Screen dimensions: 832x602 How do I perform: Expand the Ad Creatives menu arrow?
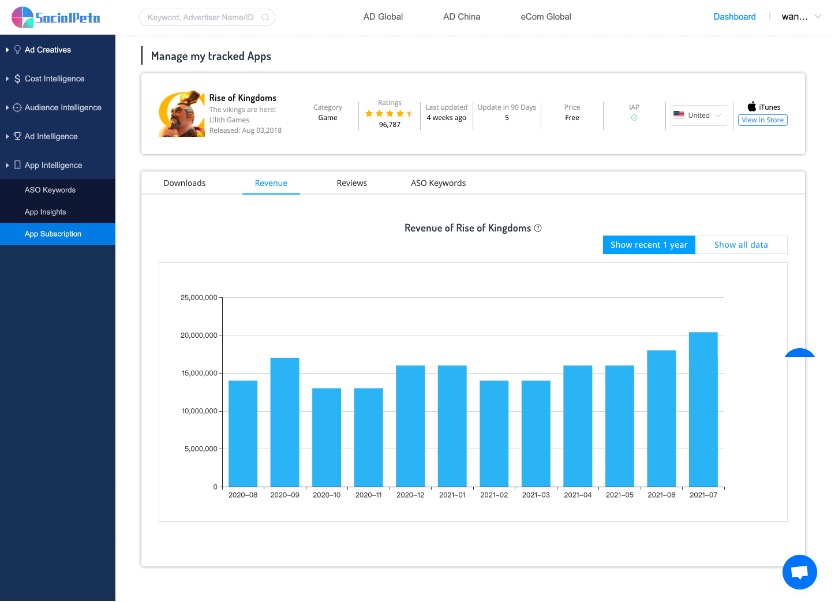pos(7,50)
